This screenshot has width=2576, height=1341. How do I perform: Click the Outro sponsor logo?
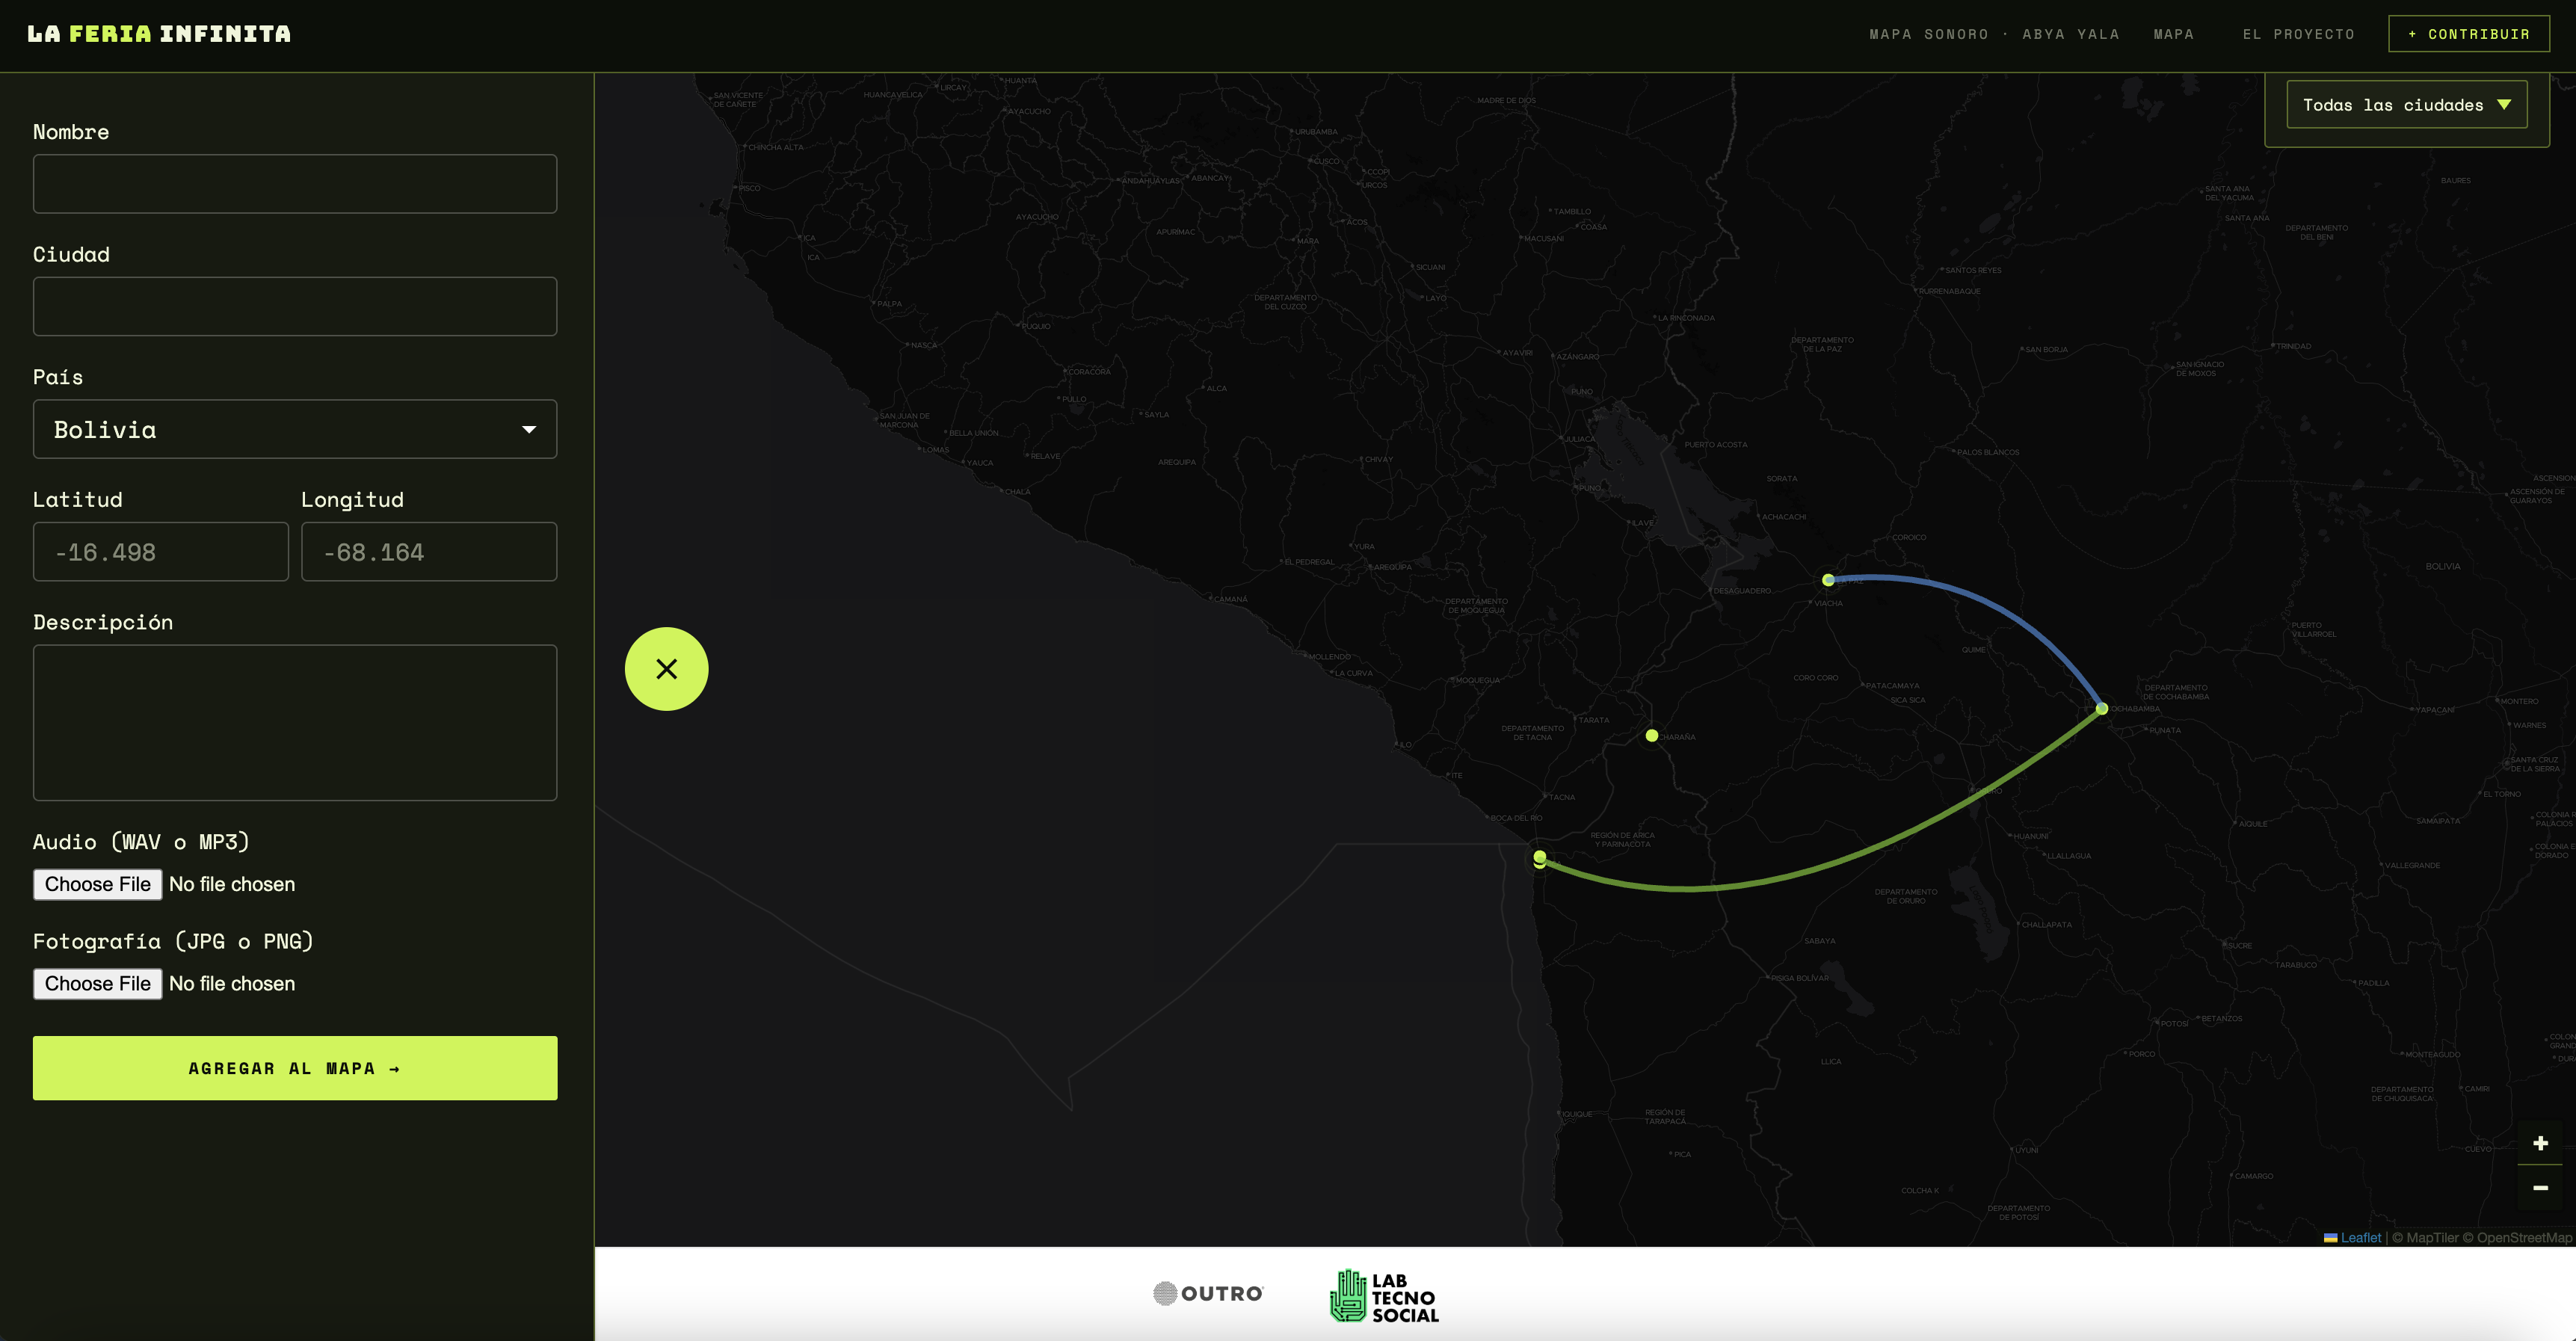(x=1208, y=1293)
